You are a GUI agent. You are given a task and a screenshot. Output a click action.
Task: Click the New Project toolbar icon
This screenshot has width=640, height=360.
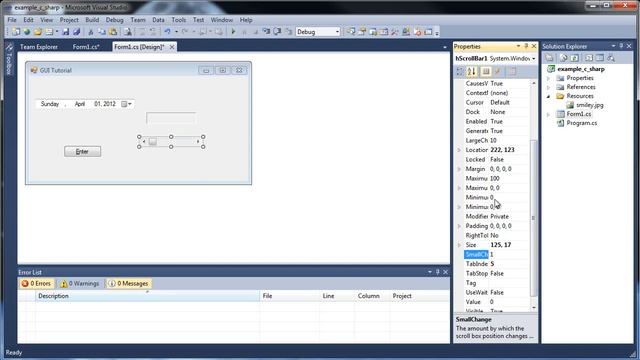click(x=16, y=32)
